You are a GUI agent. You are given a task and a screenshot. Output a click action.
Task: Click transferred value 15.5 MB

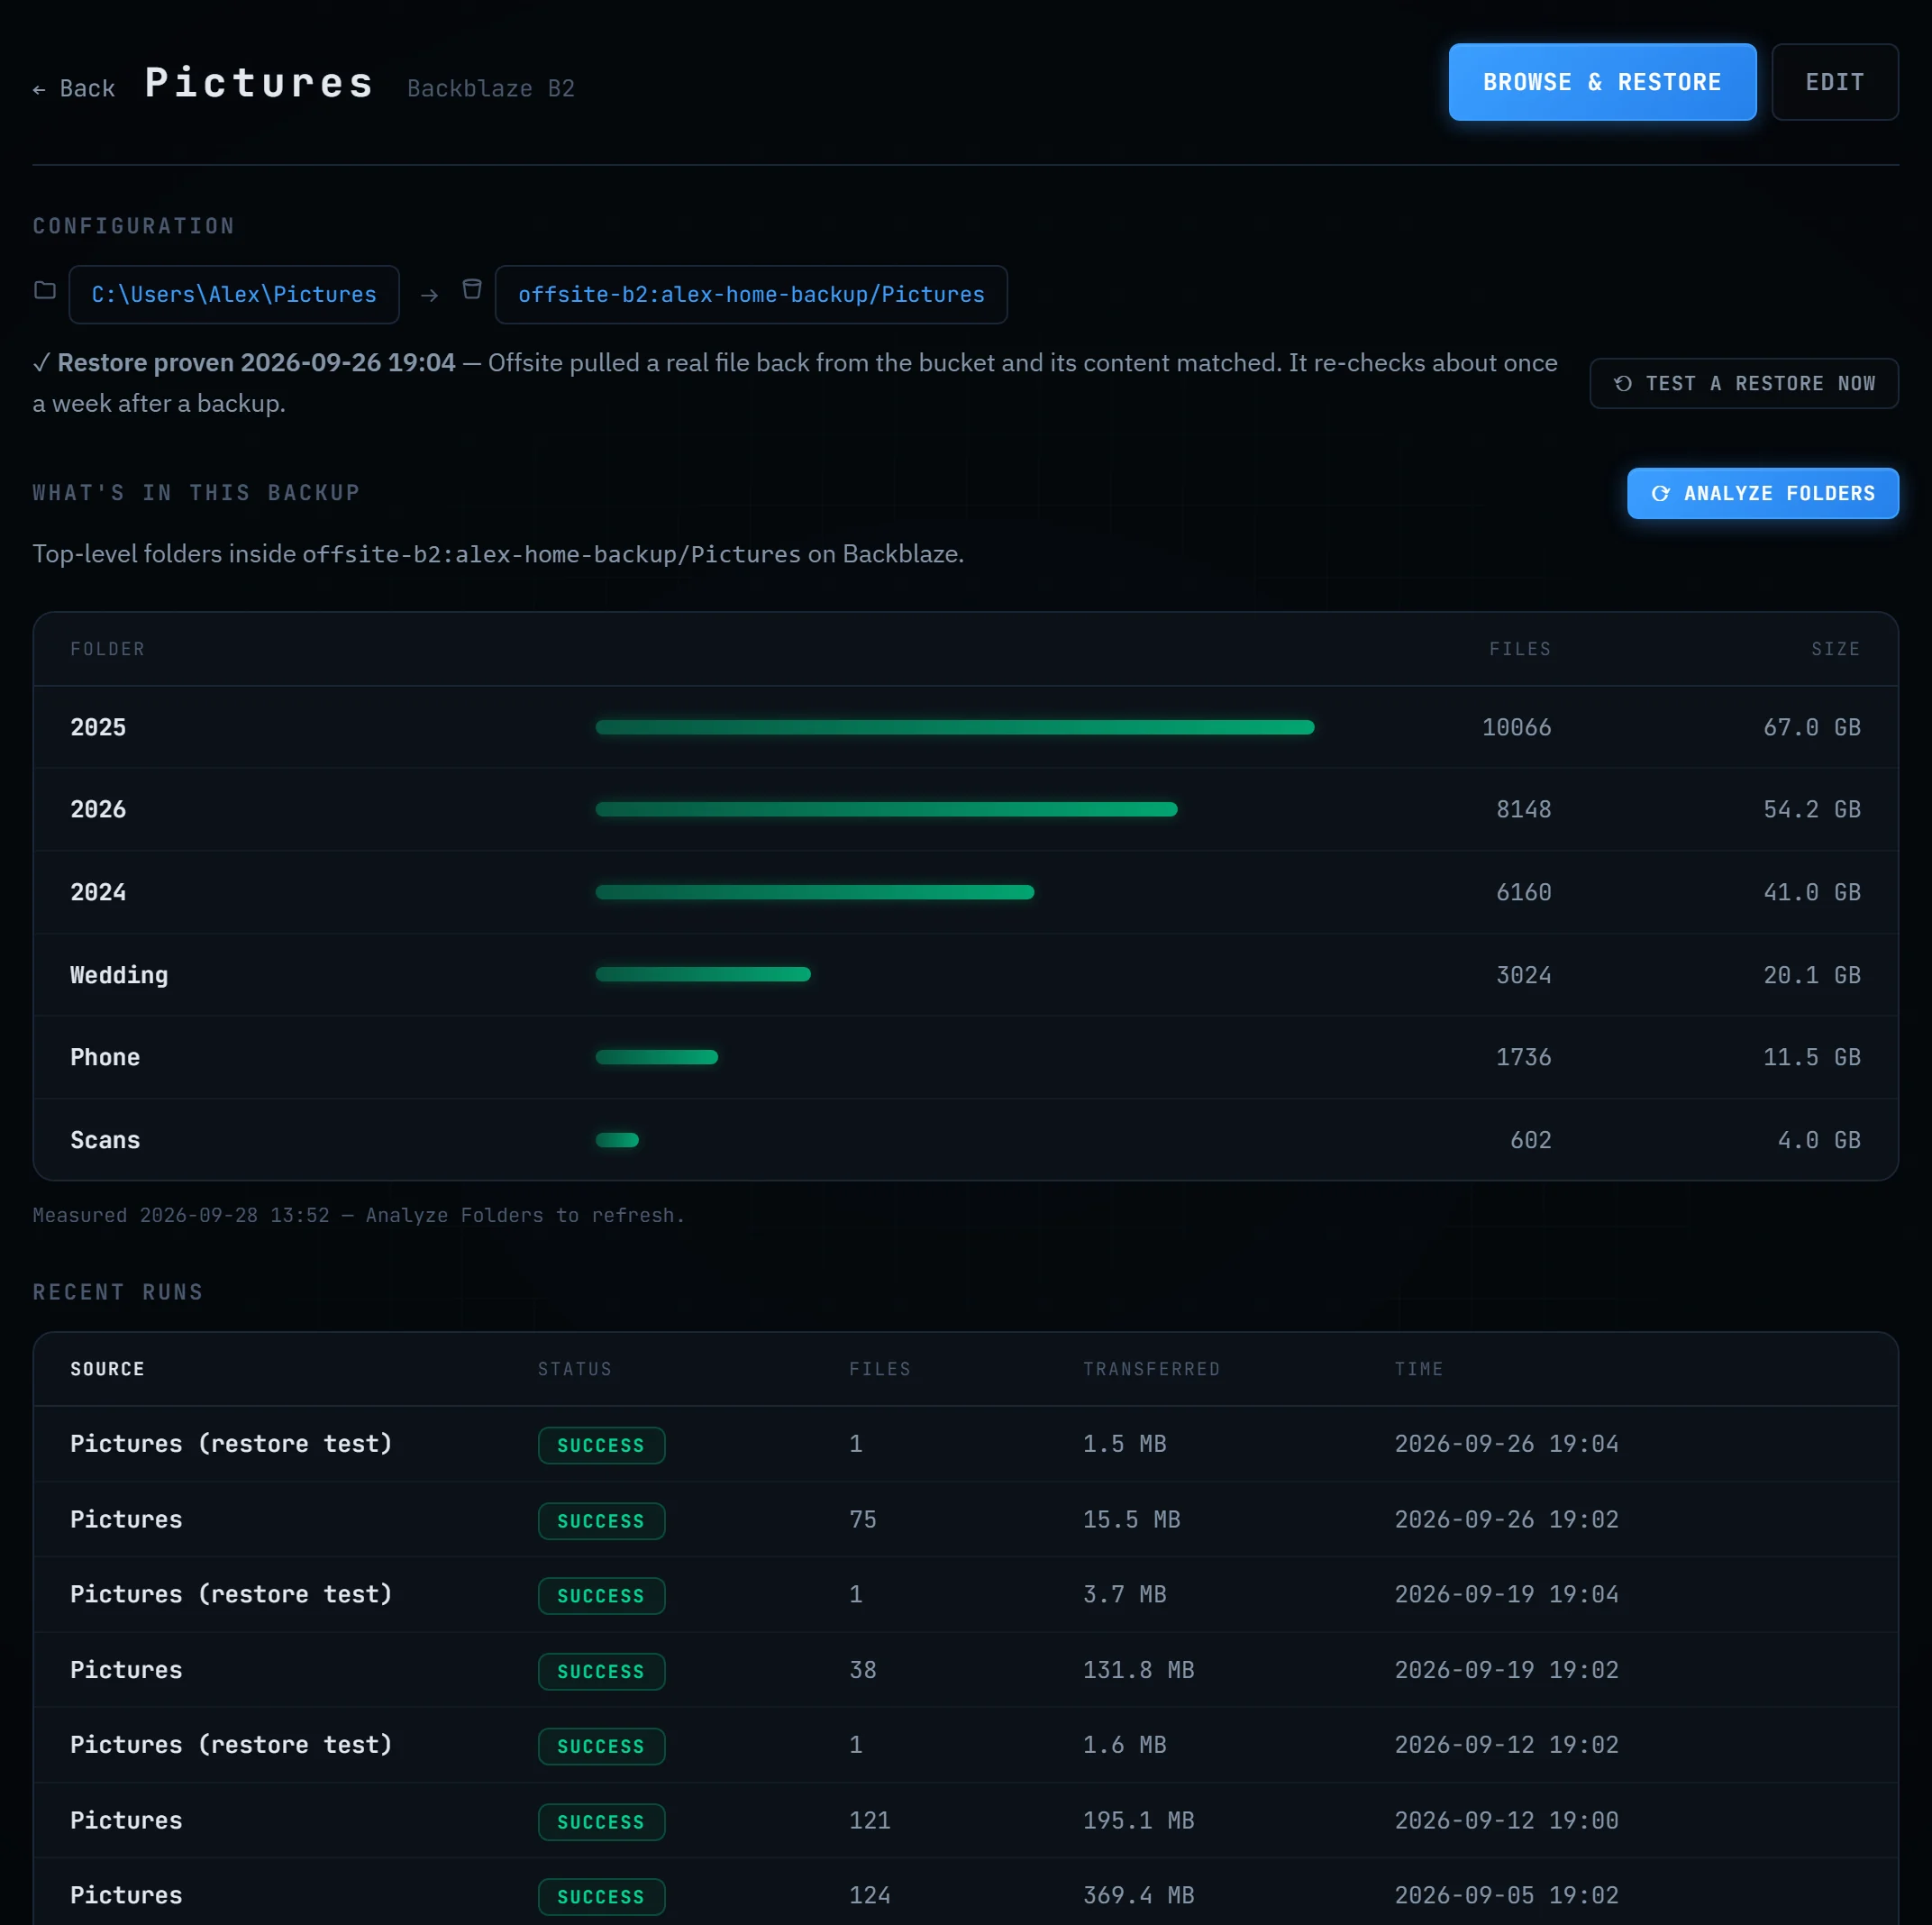coord(1131,1520)
